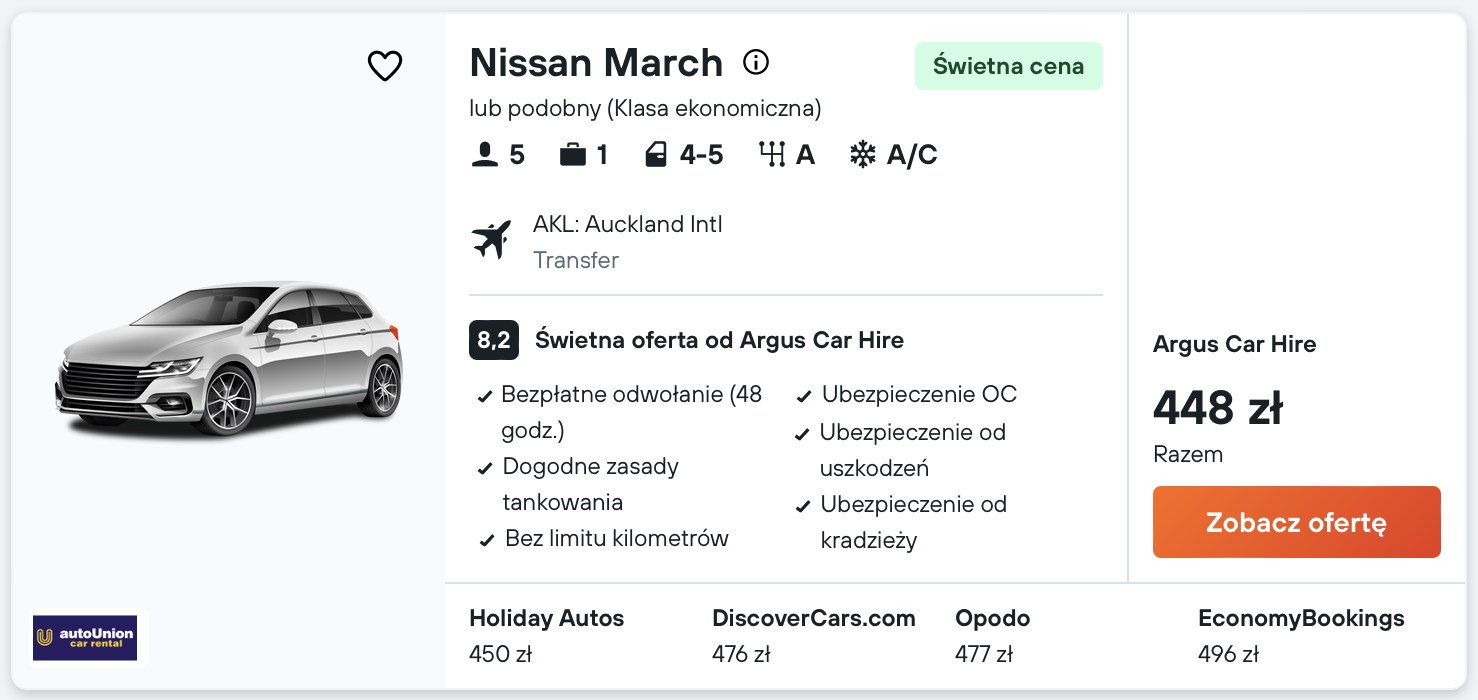This screenshot has height=700, width=1478.
Task: Click the passenger seats icon
Action: tap(484, 155)
